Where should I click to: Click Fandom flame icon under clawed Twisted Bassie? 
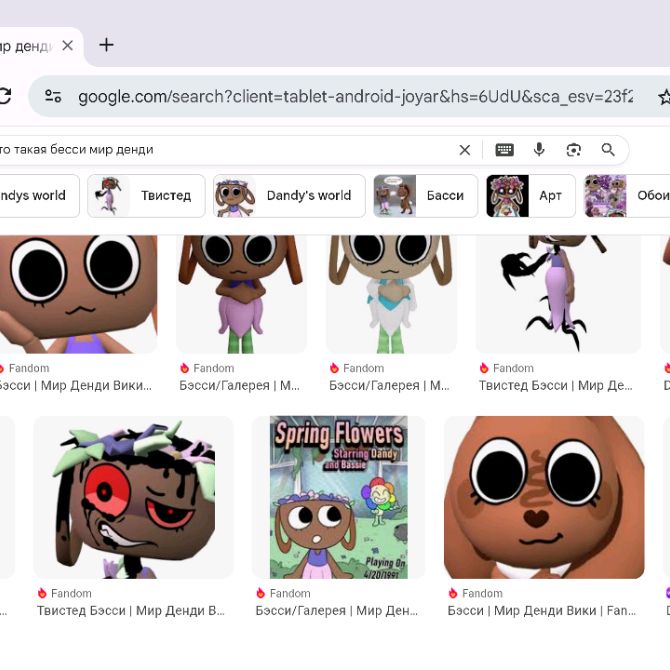484,368
